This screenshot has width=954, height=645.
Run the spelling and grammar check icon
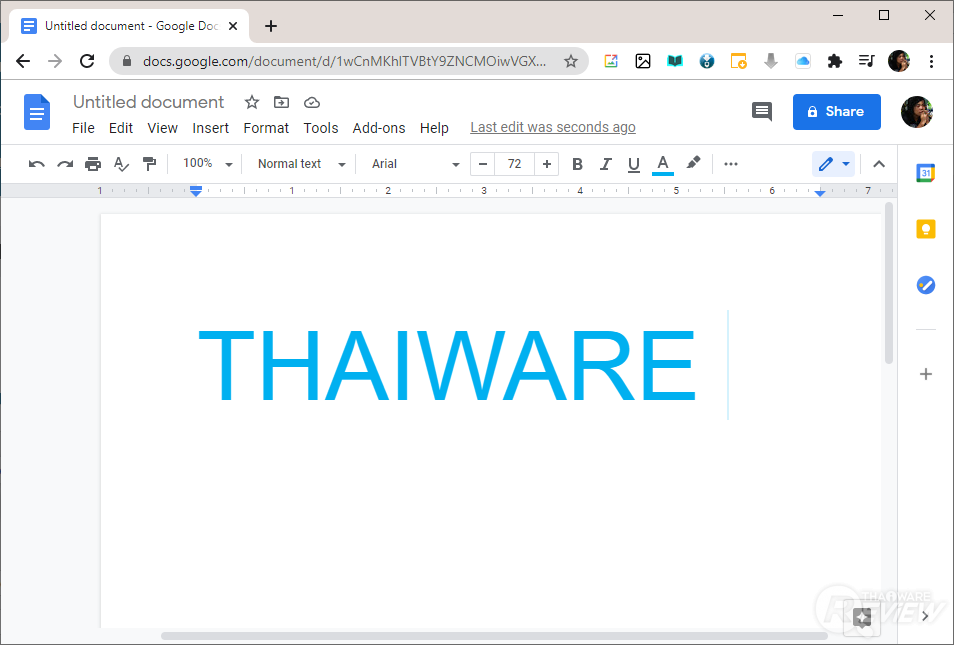121,164
